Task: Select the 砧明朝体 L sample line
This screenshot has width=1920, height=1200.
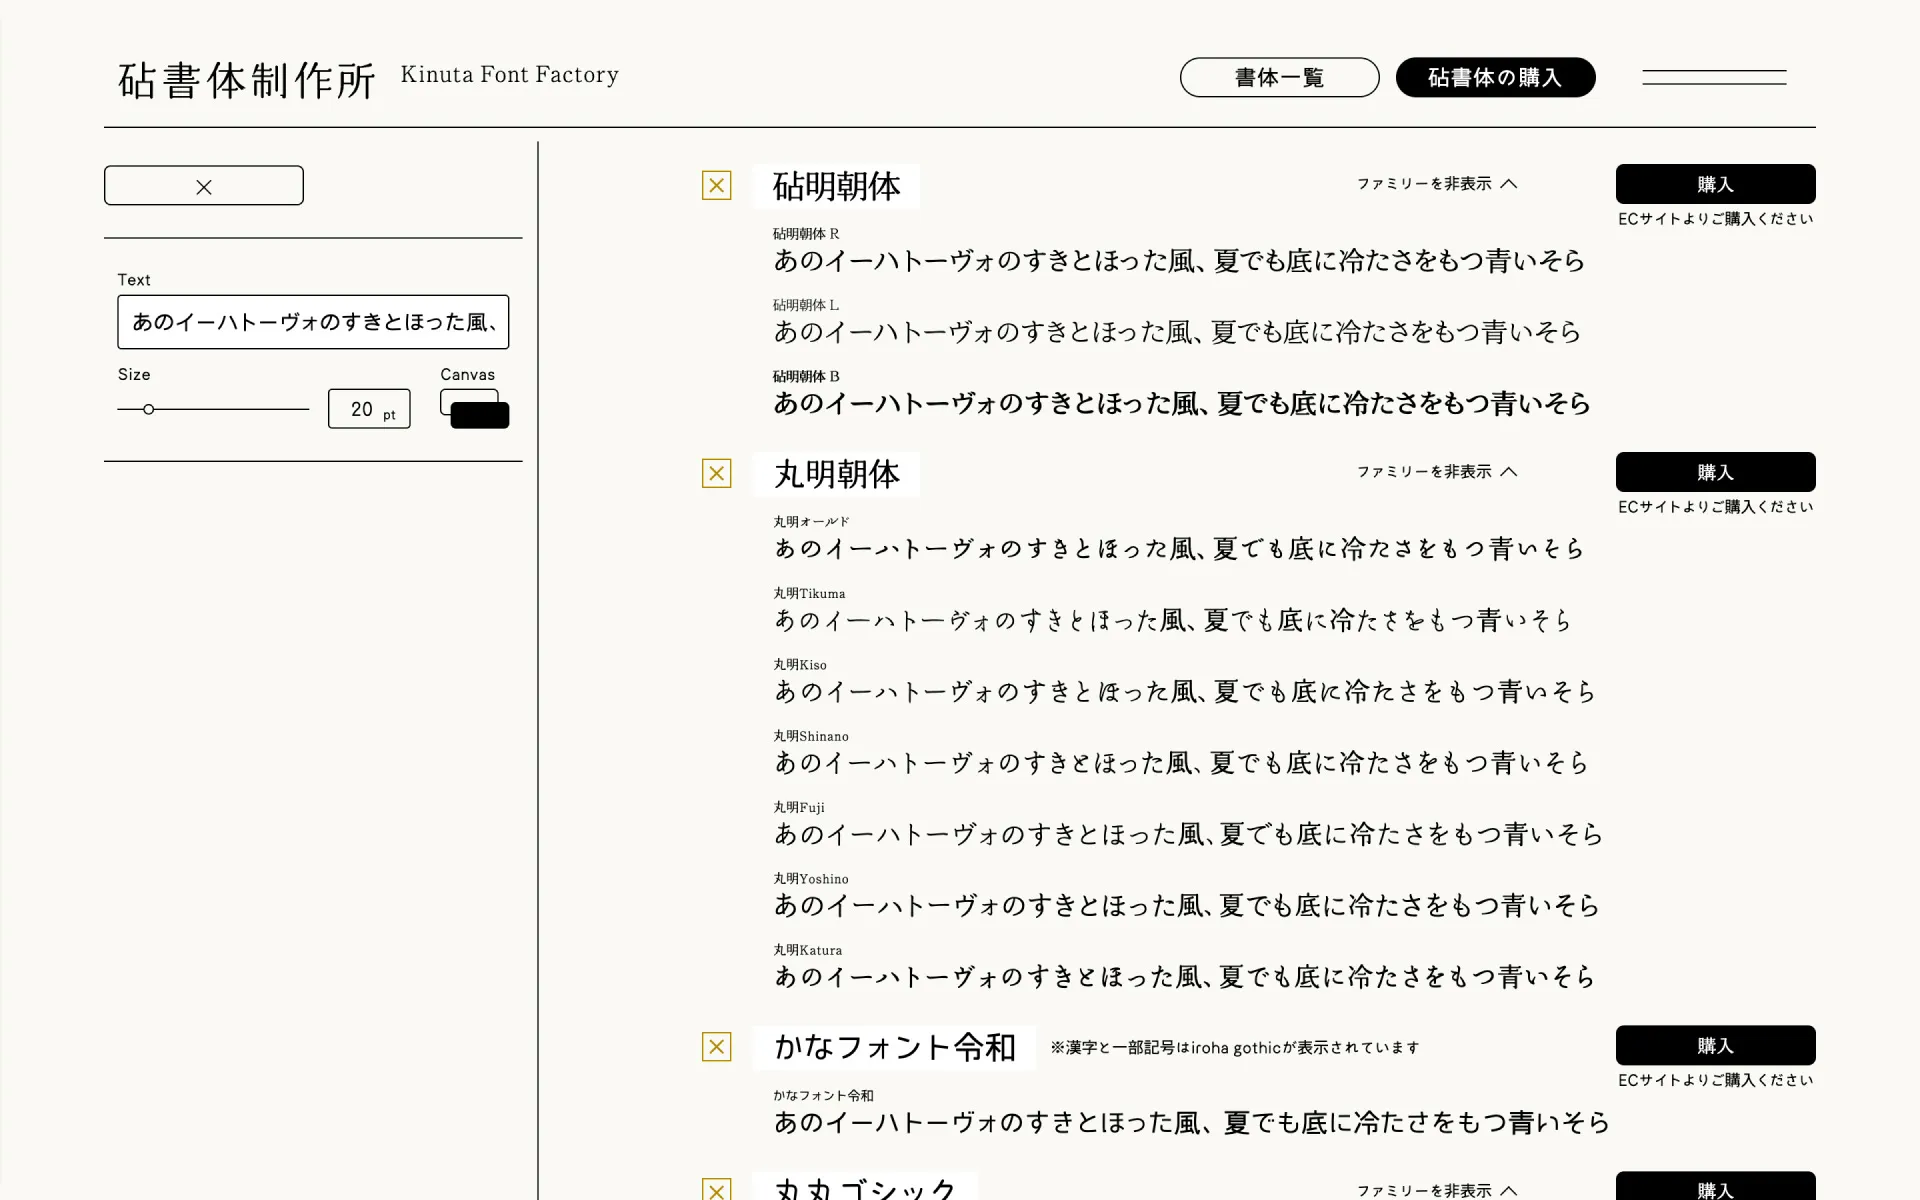Action: click(x=1177, y=332)
